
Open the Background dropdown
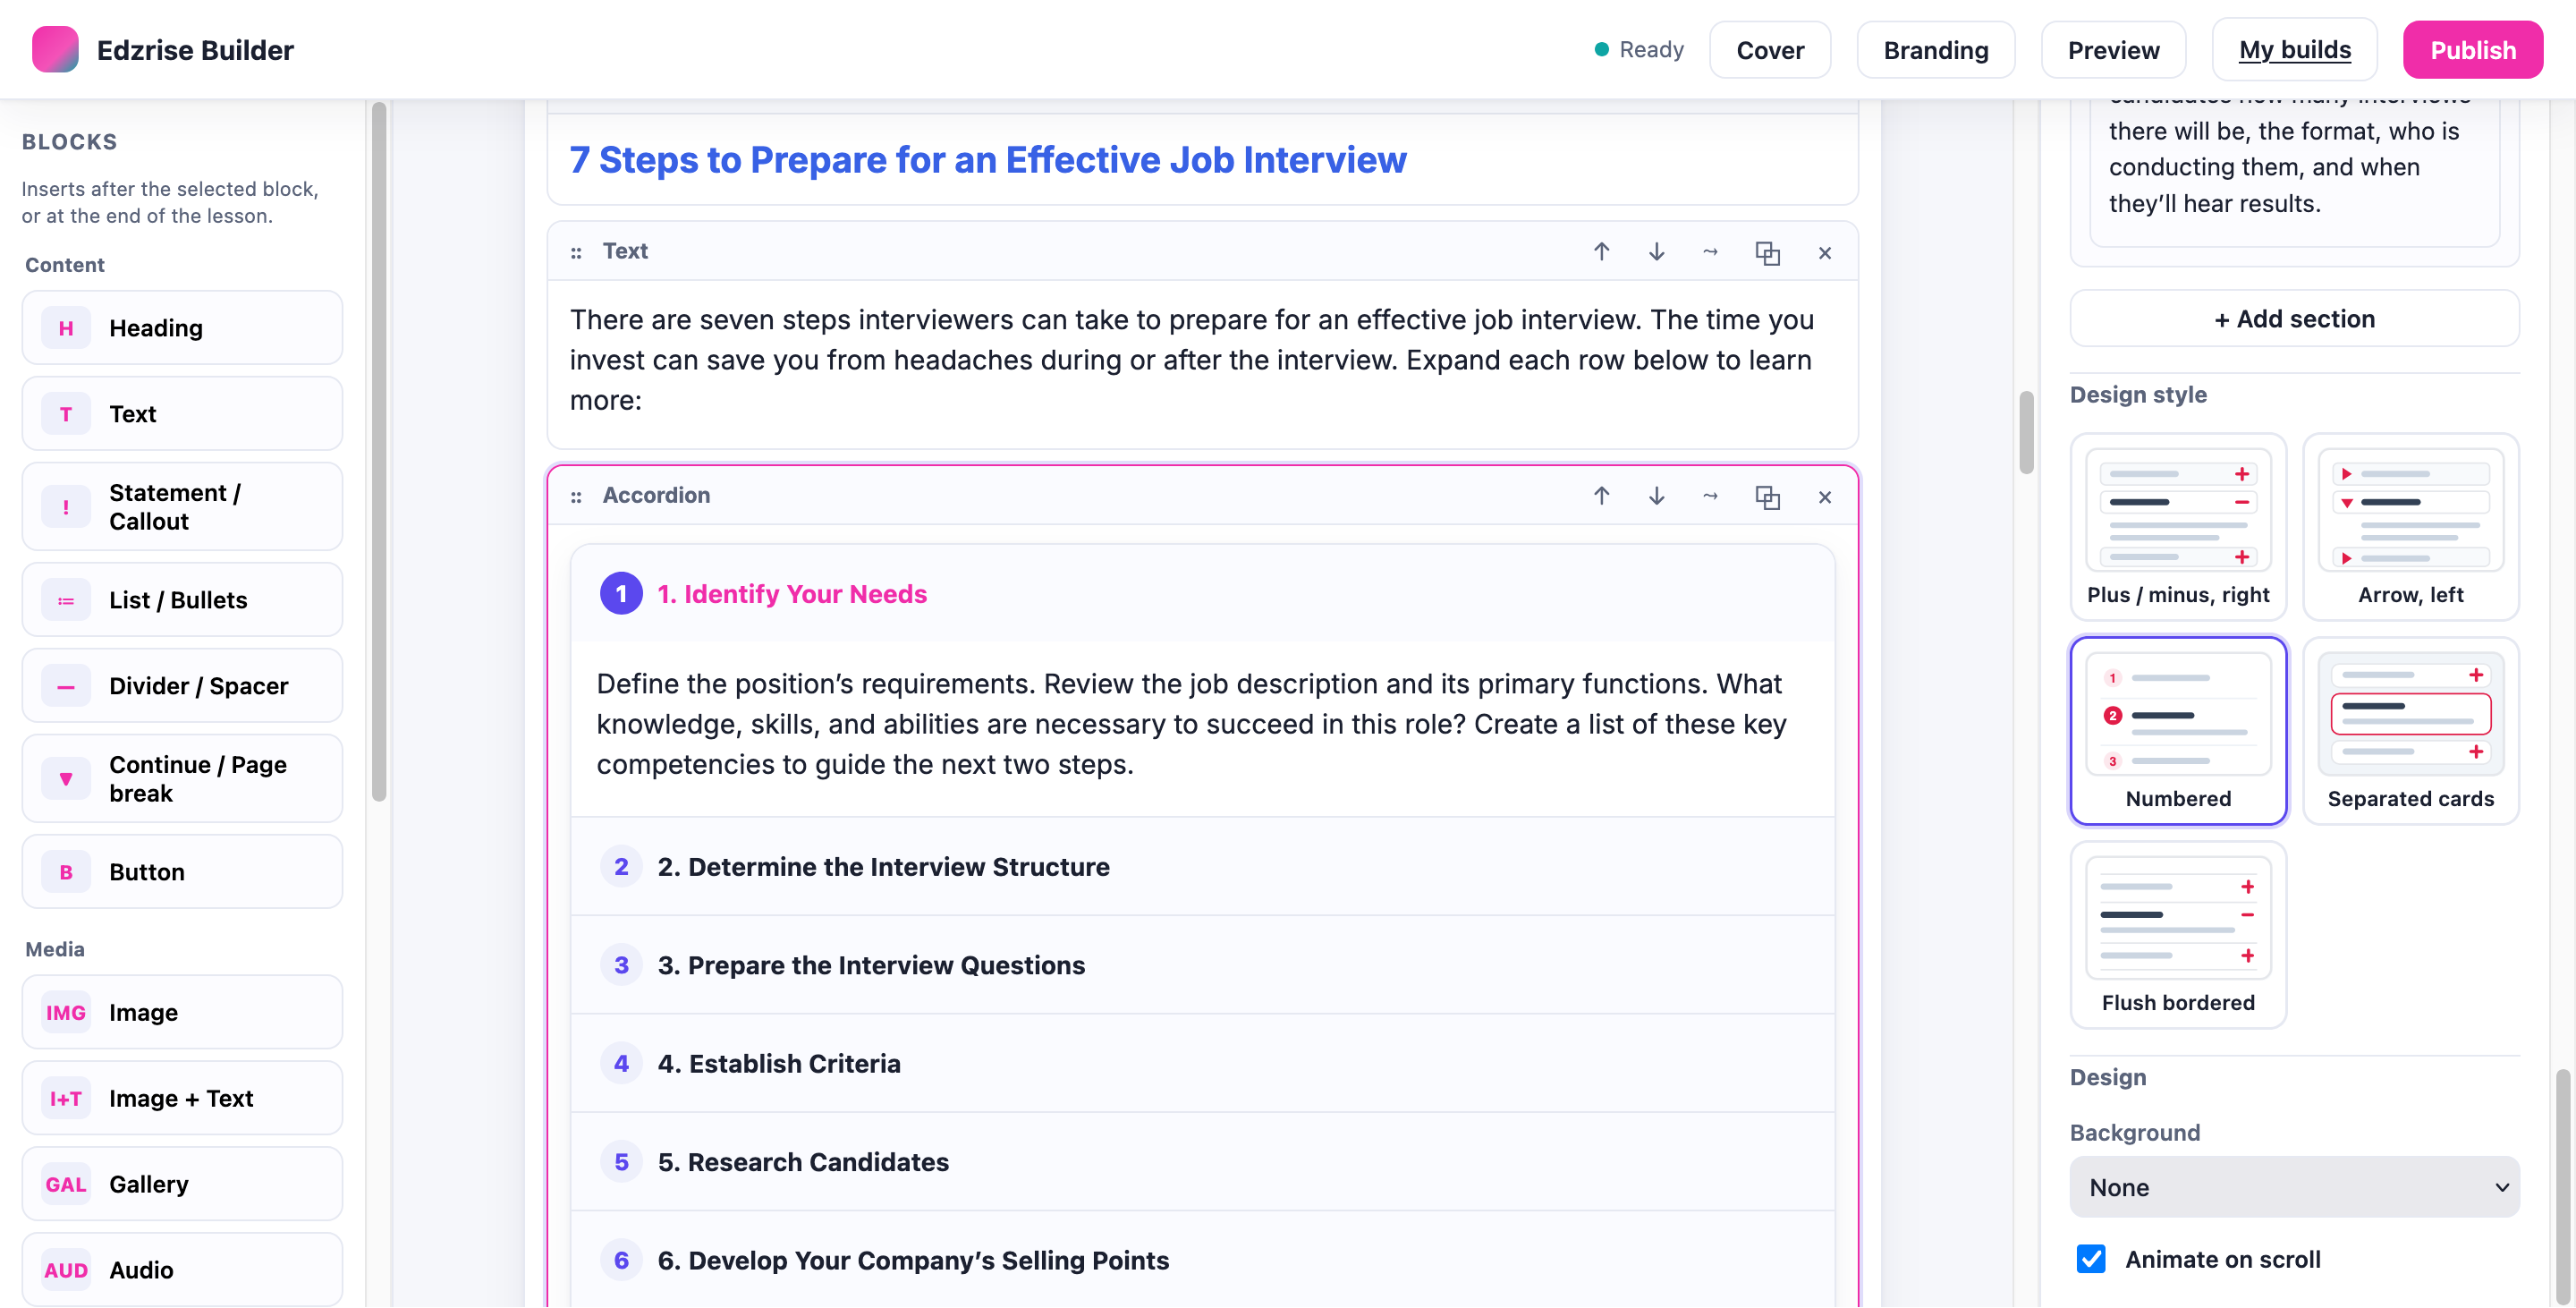tap(2294, 1188)
